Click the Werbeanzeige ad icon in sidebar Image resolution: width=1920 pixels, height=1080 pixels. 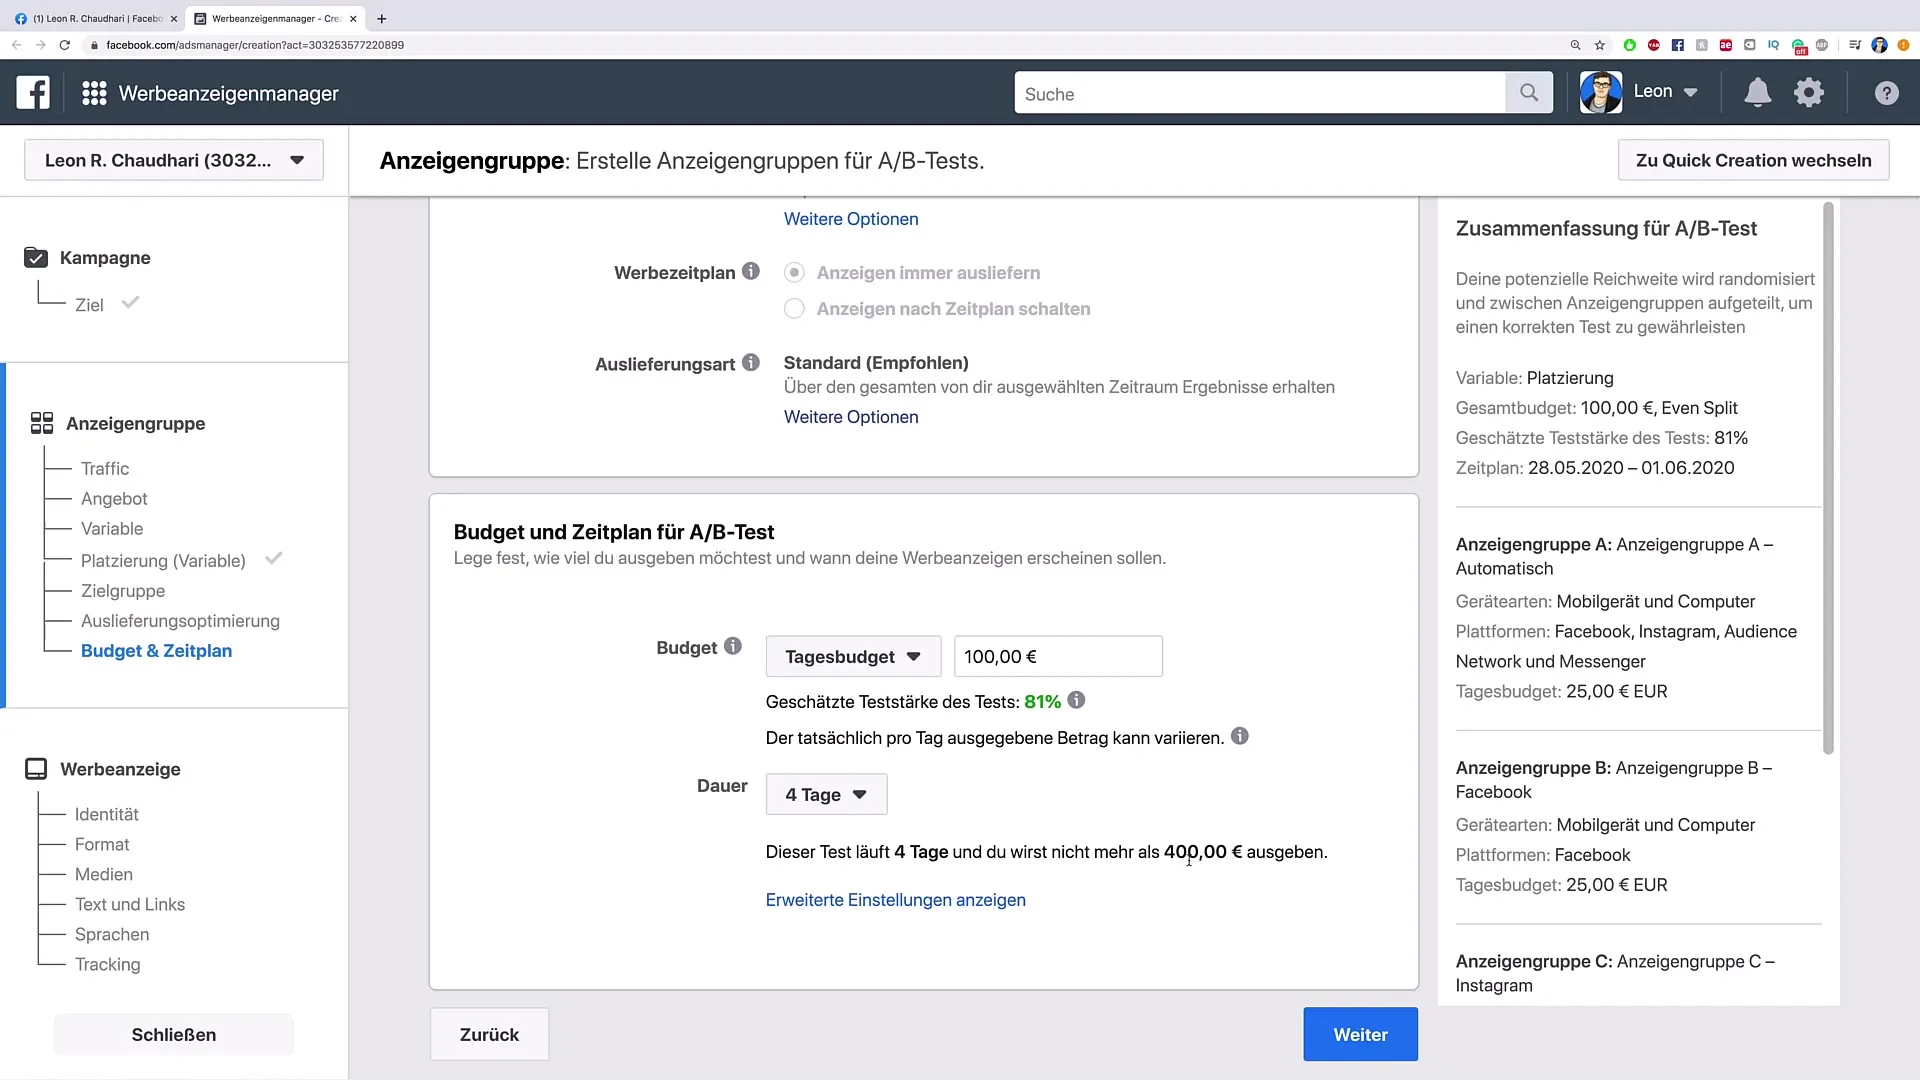36,769
